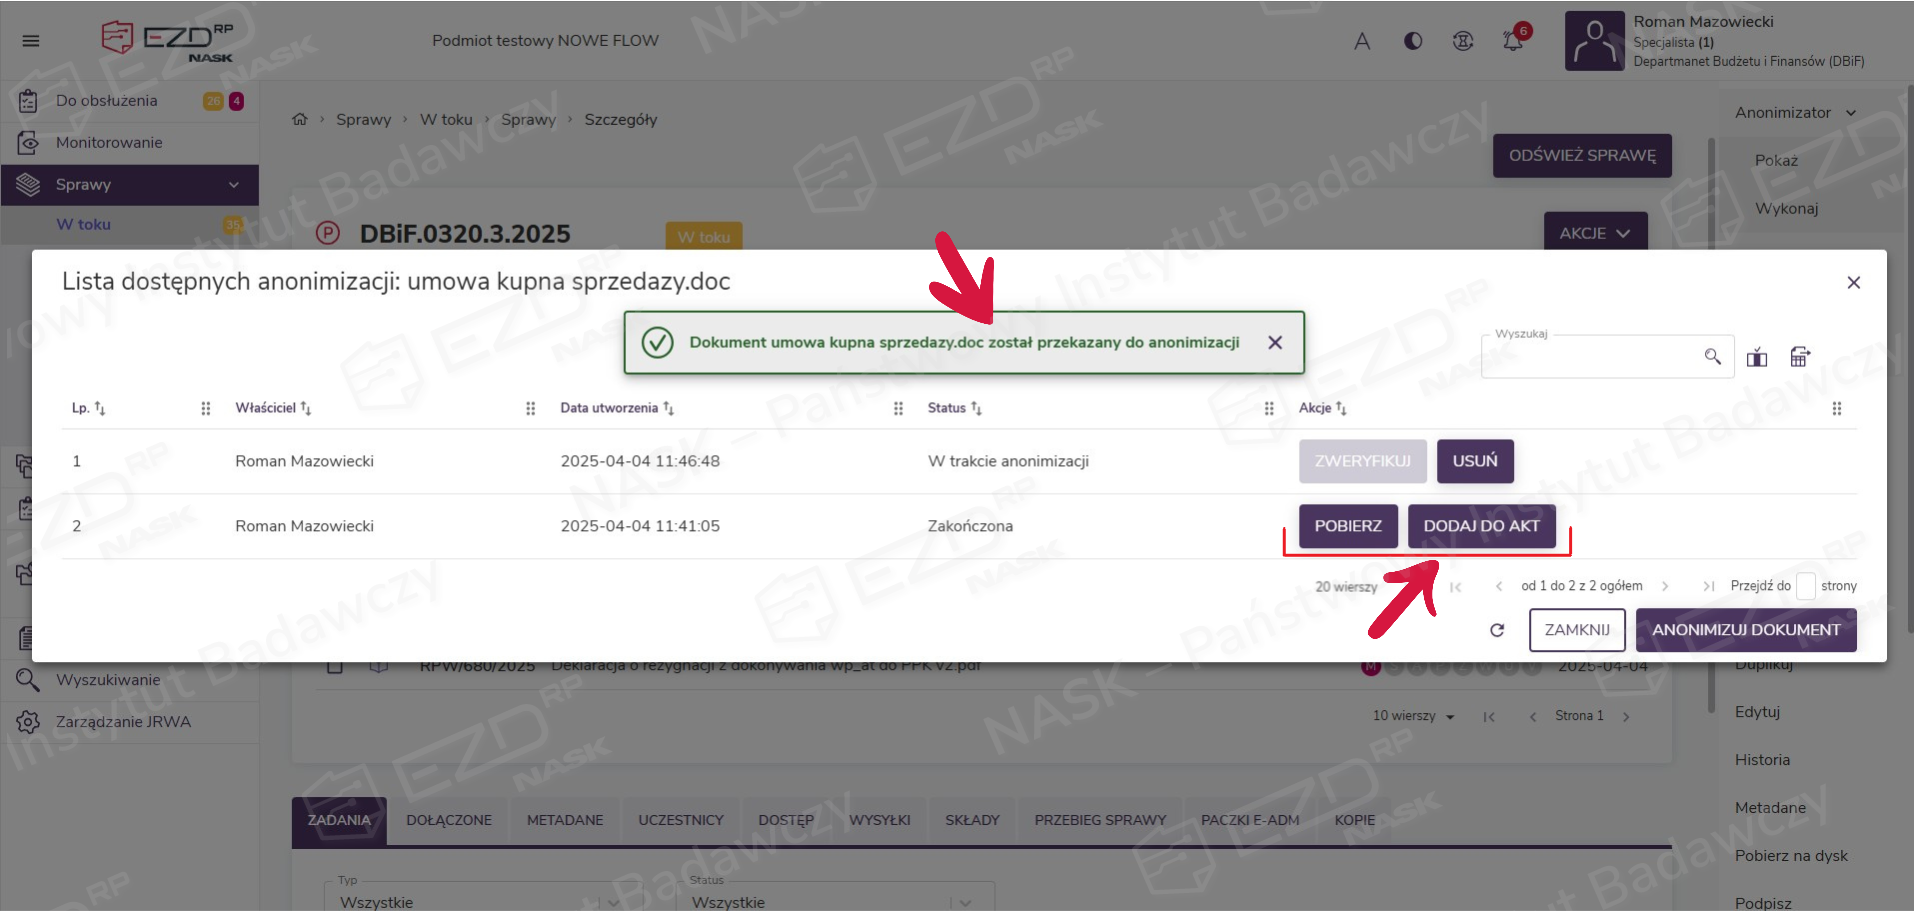Switch to the METADANE tab
The width and height of the screenshot is (1914, 911).
[565, 820]
